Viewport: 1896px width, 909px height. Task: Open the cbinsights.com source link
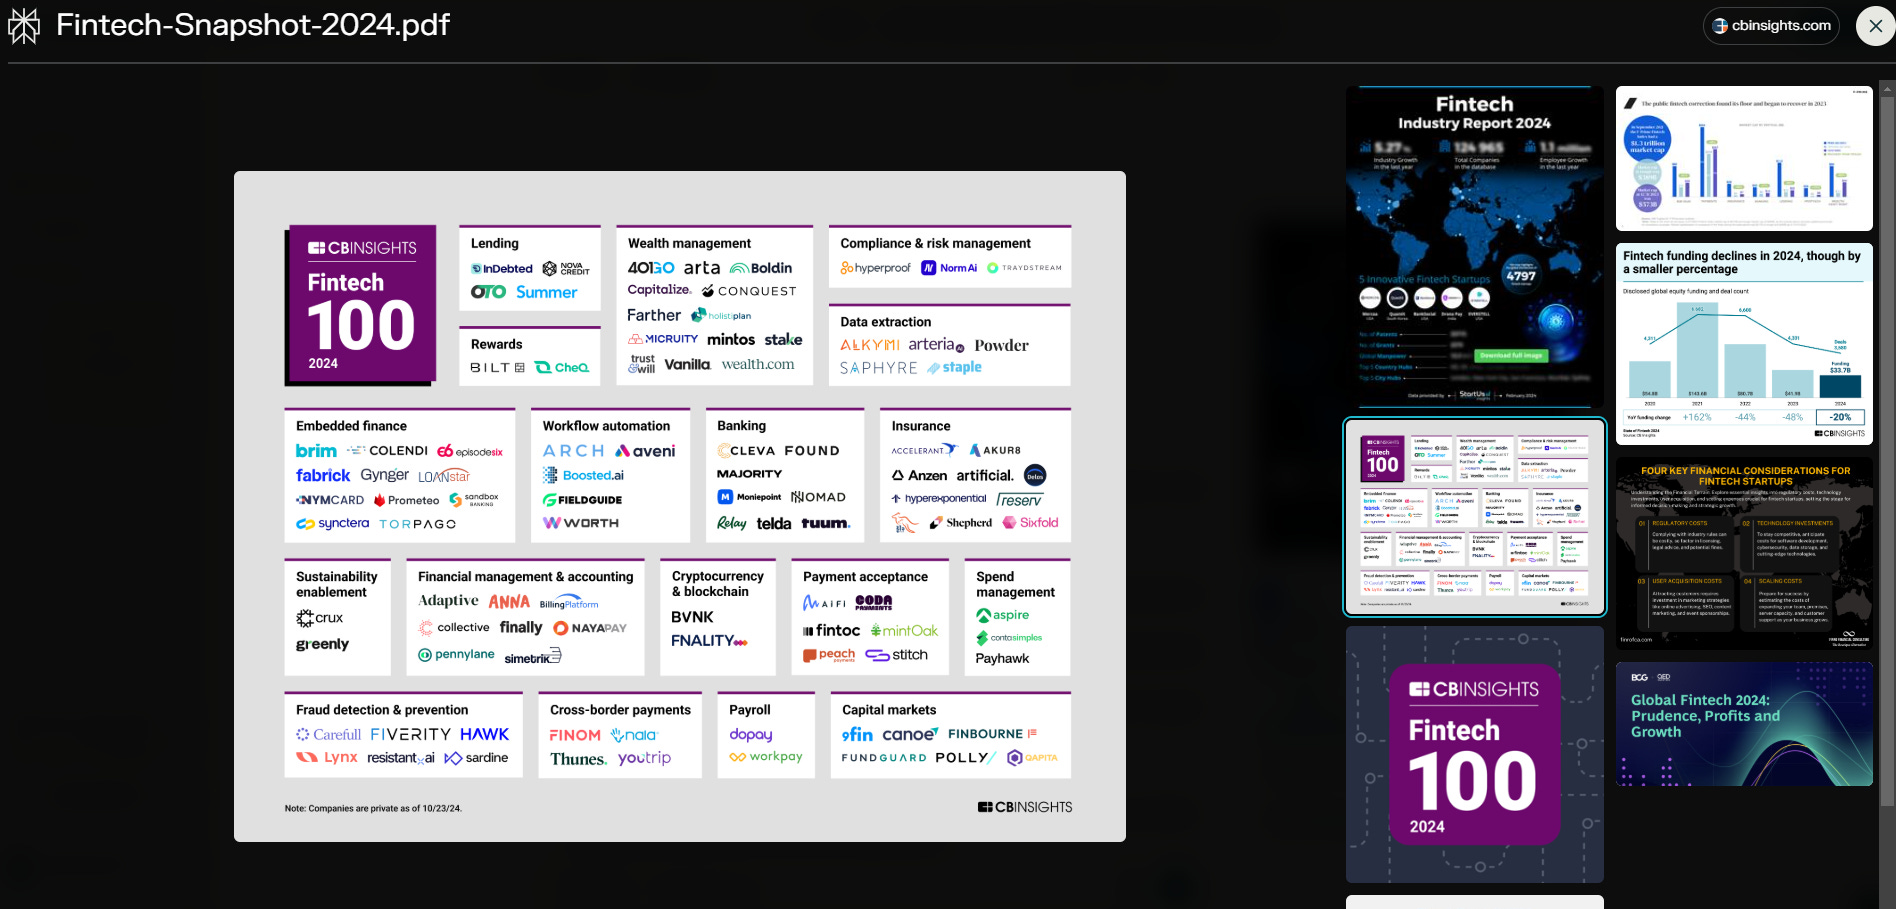(x=1772, y=26)
